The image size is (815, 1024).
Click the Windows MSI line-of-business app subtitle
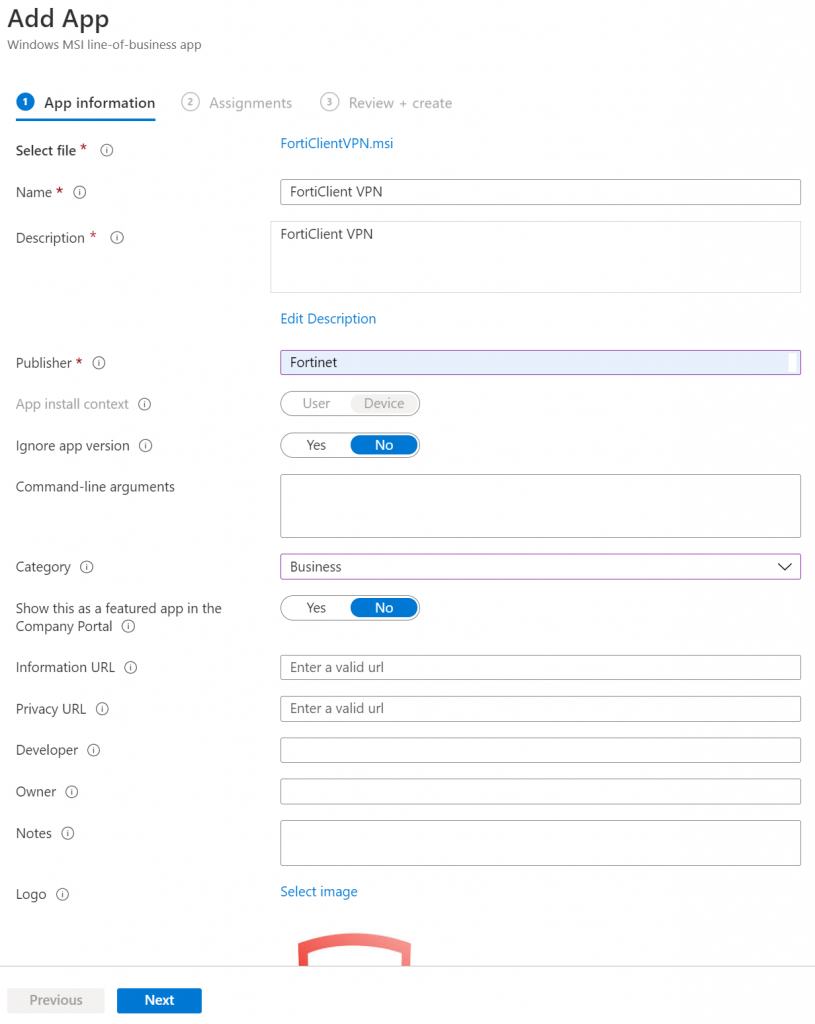(x=104, y=45)
